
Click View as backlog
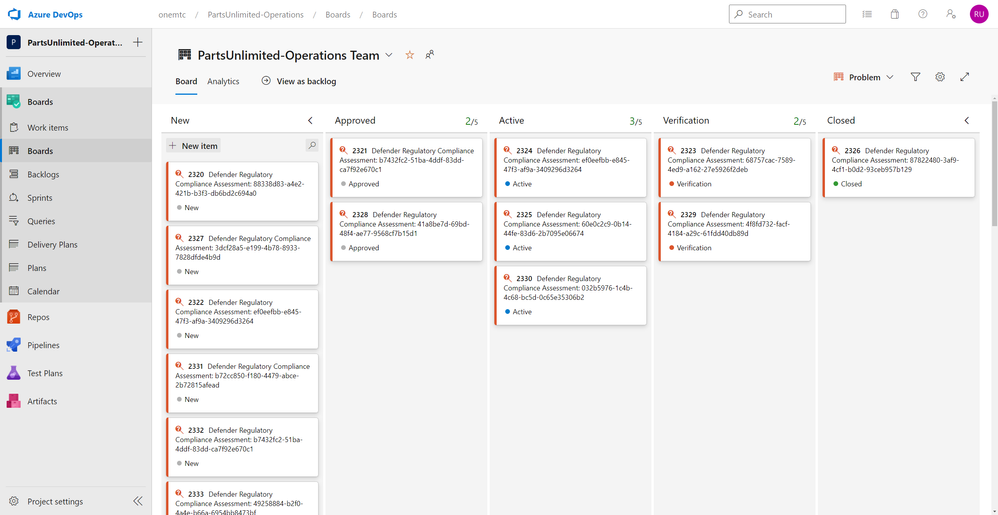pyautogui.click(x=299, y=81)
